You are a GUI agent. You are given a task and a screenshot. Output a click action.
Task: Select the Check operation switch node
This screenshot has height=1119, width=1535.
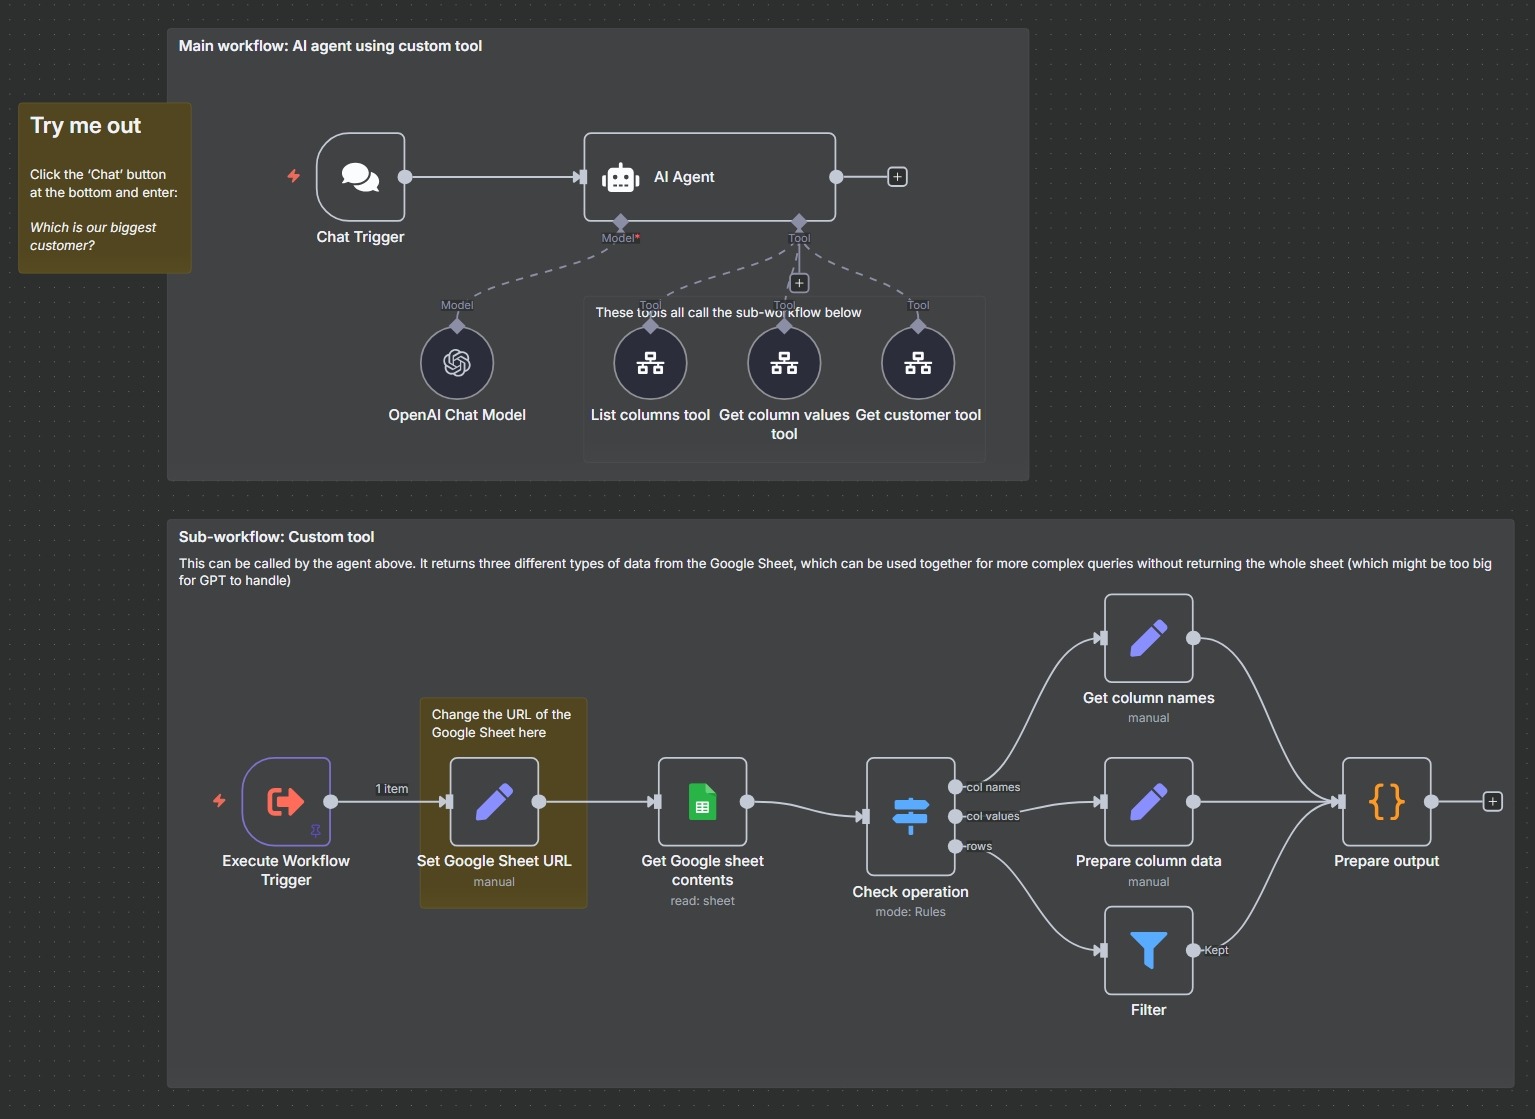click(x=910, y=816)
